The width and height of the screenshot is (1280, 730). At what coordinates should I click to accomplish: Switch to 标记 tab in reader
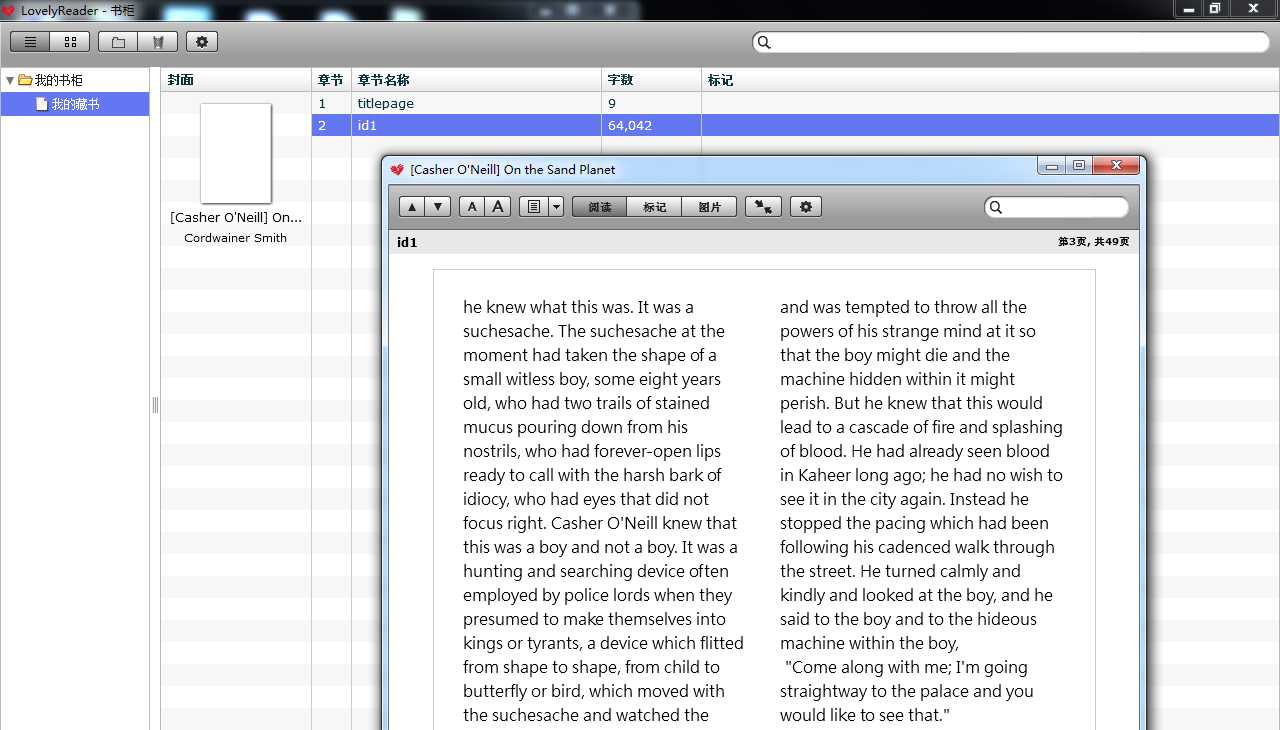click(x=655, y=207)
